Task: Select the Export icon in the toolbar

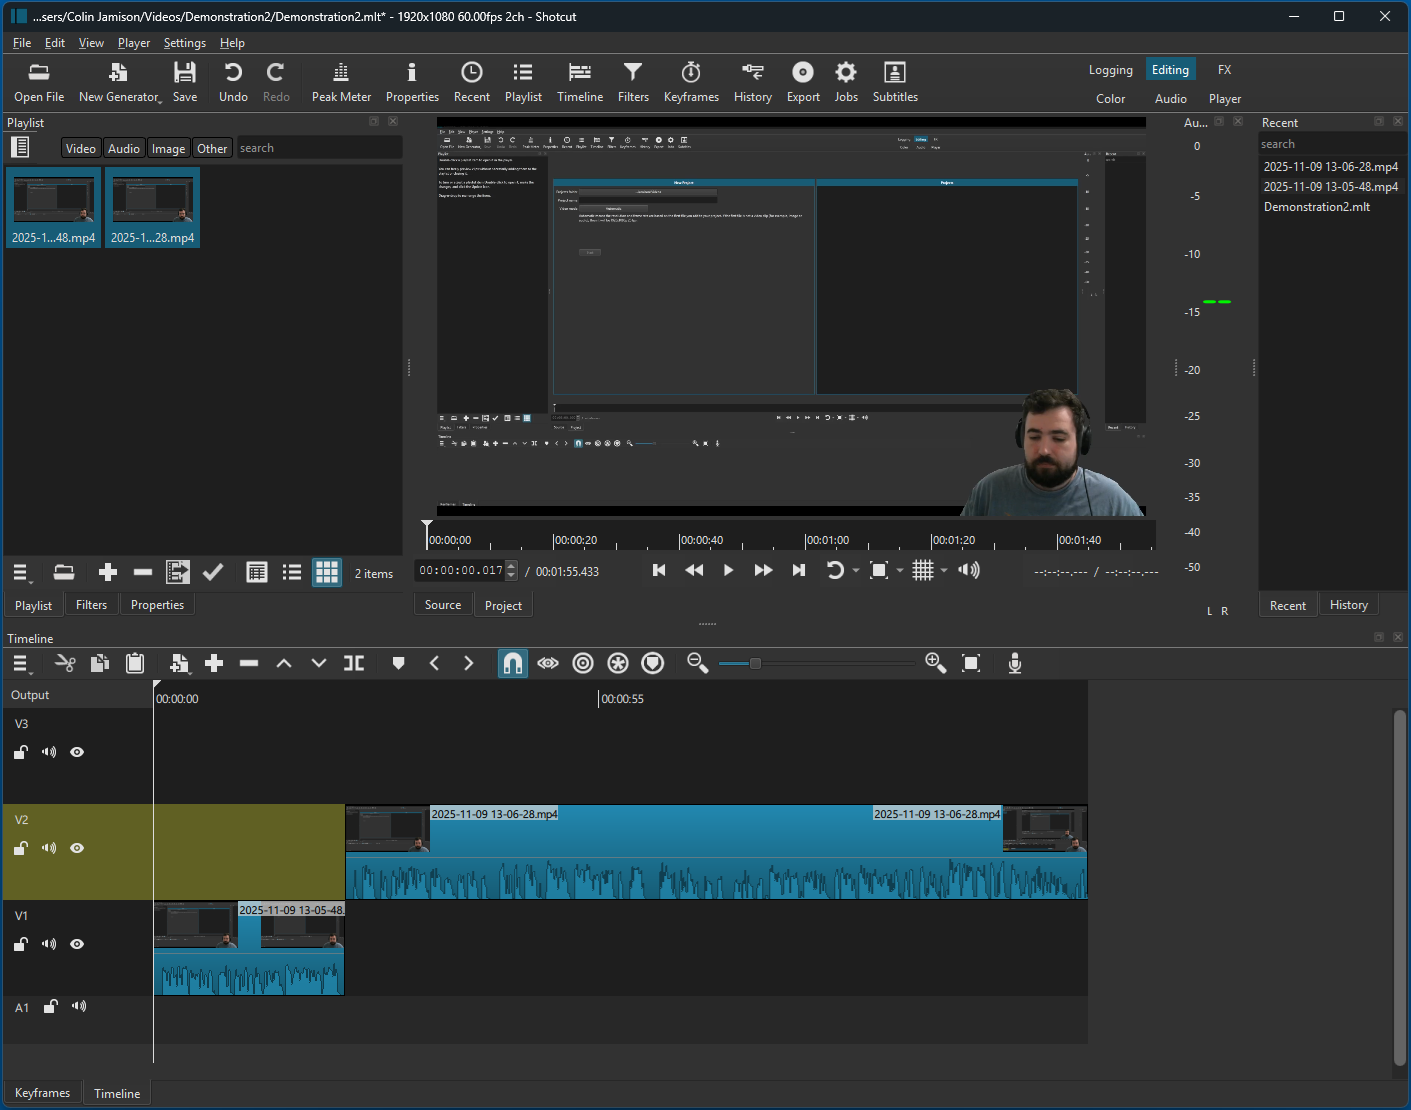Action: [802, 80]
